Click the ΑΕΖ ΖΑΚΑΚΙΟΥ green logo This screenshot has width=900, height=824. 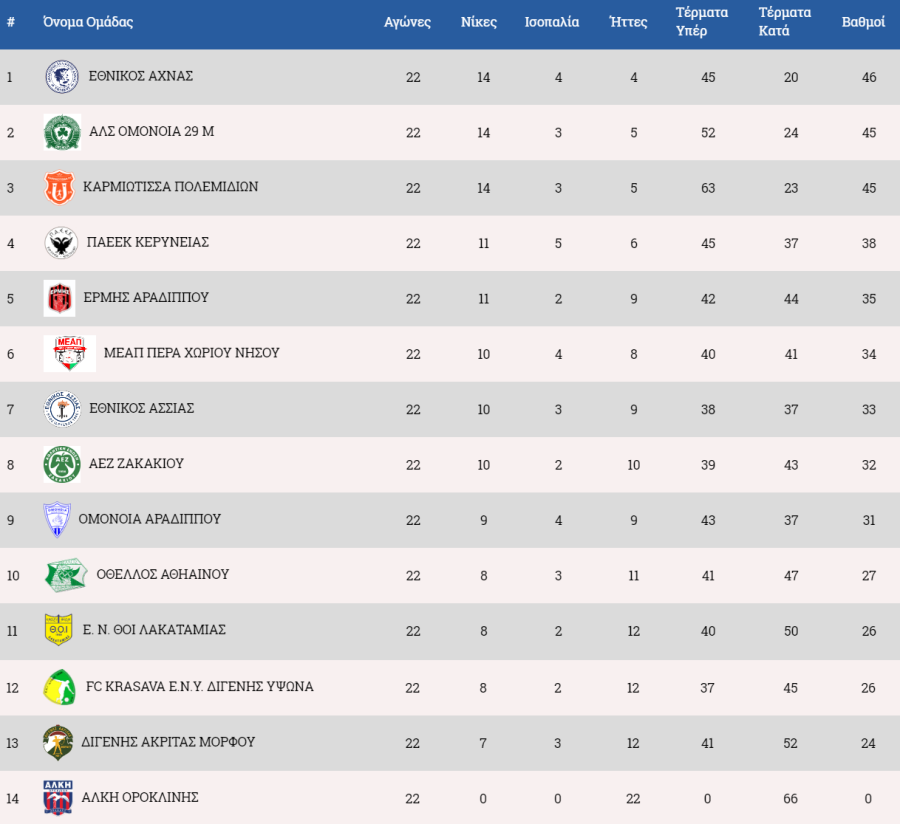[x=62, y=465]
